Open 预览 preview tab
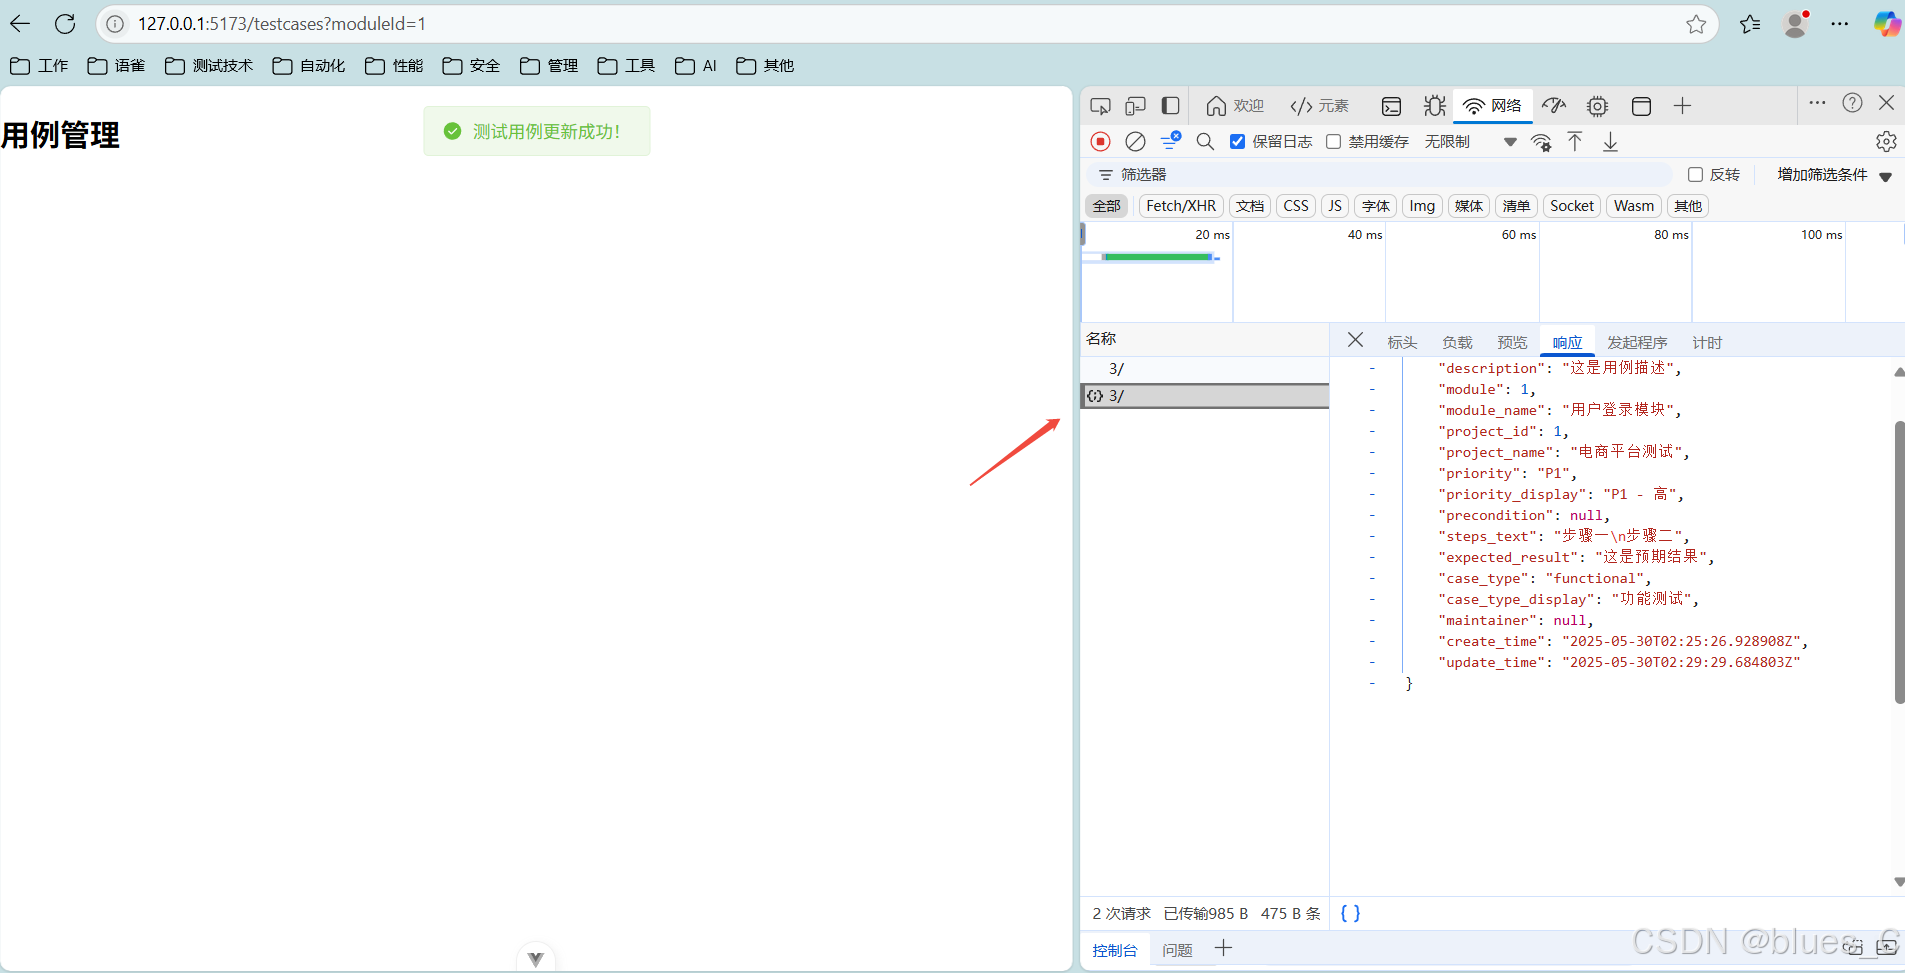The width and height of the screenshot is (1905, 973). tap(1512, 342)
